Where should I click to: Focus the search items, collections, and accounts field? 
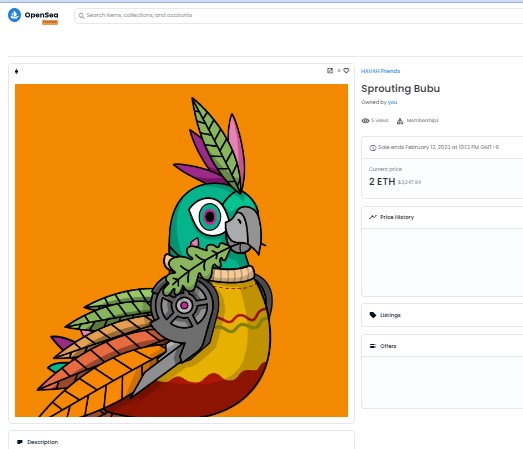coord(299,16)
